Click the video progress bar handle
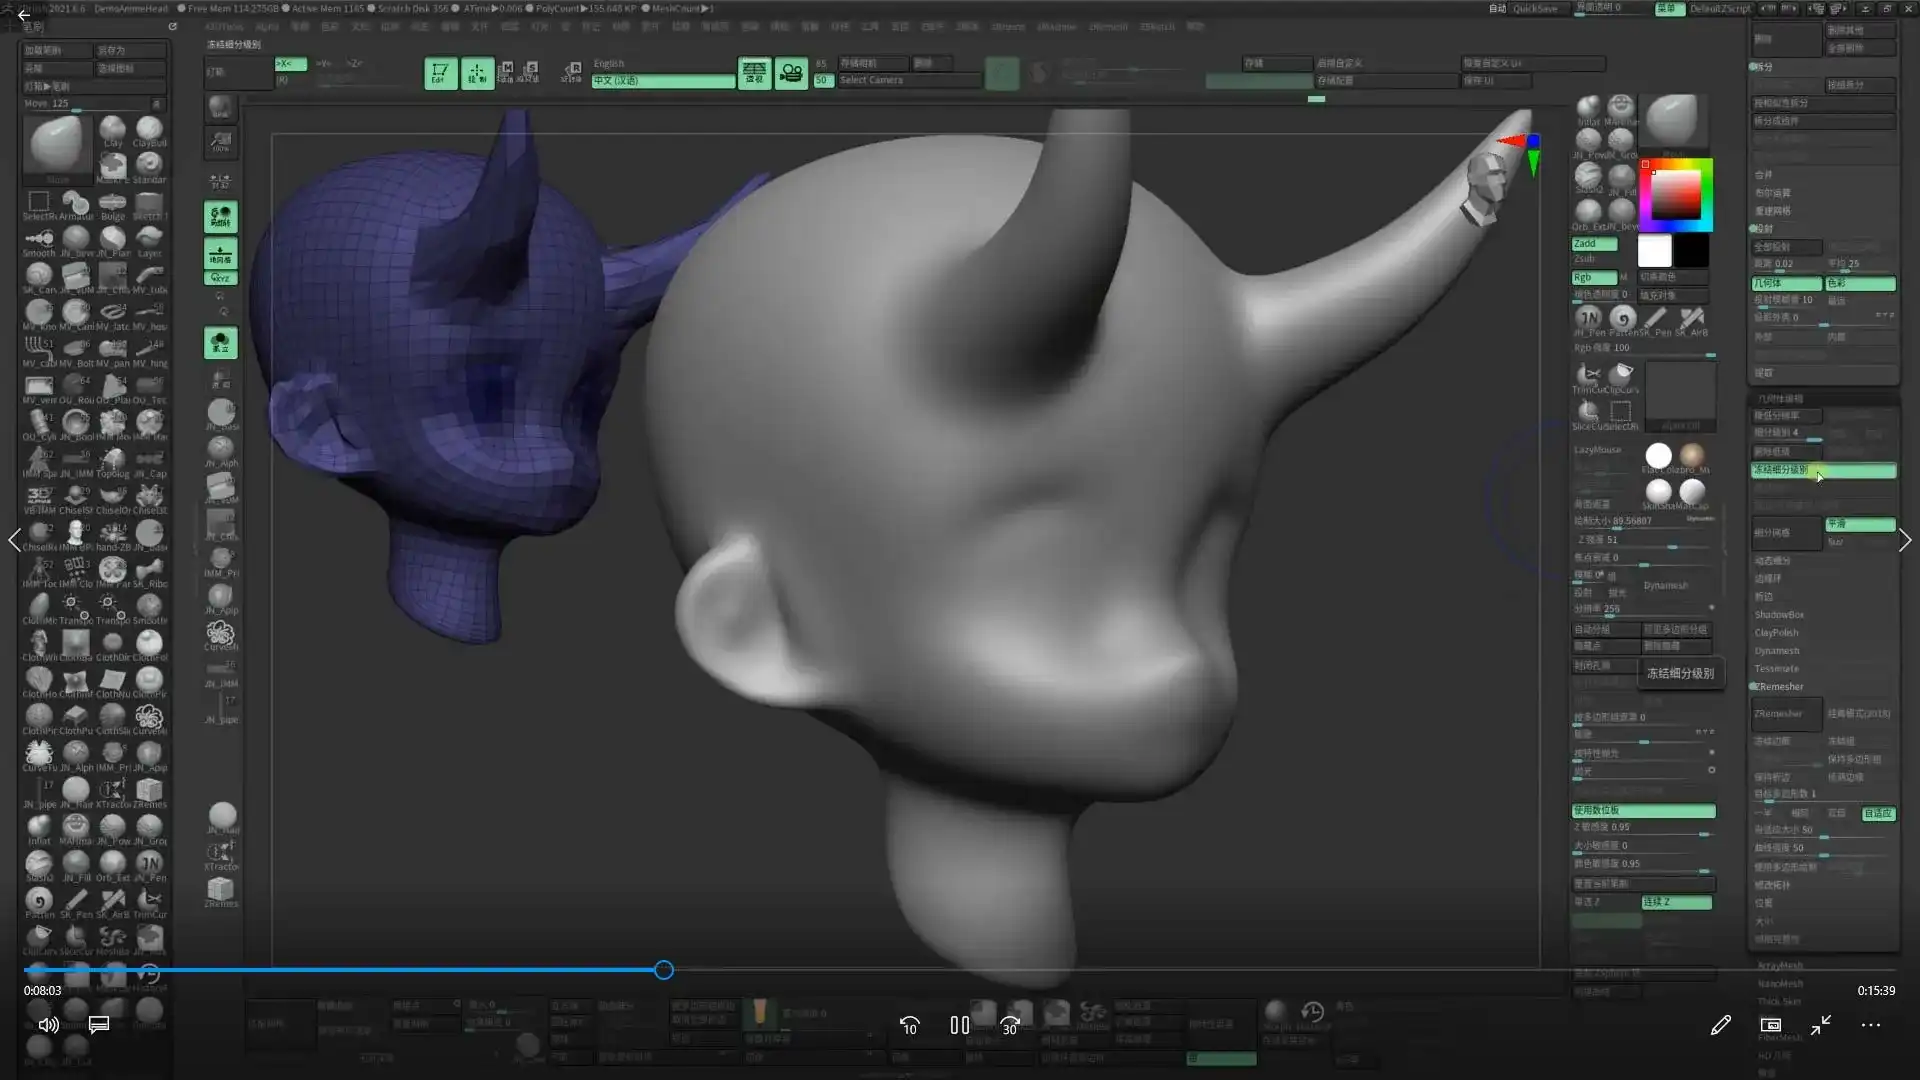1920x1080 pixels. pyautogui.click(x=664, y=970)
